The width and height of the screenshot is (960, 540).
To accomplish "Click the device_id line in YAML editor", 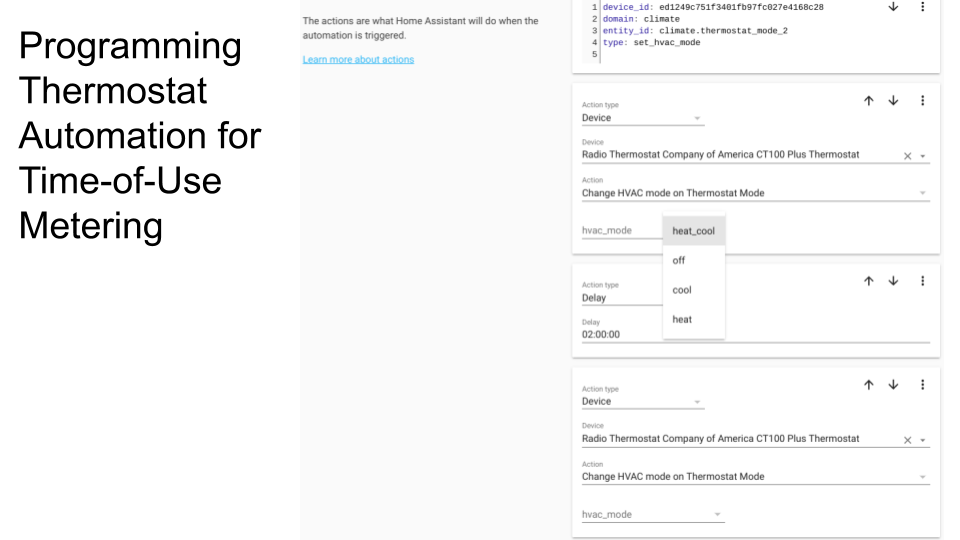I will coord(713,7).
